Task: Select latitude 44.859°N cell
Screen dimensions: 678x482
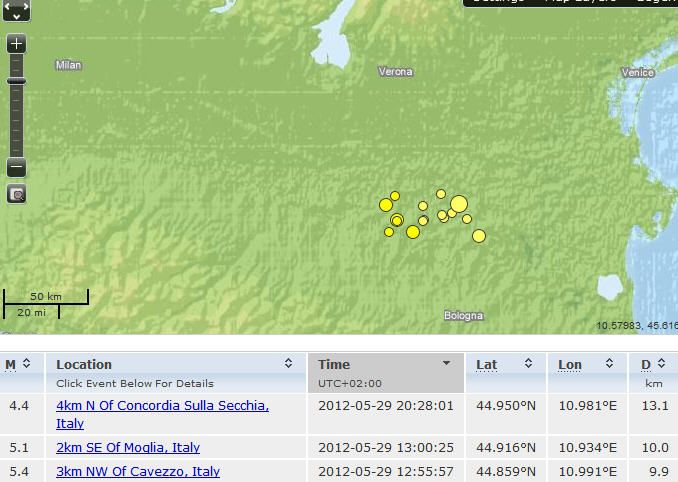Action: point(506,471)
